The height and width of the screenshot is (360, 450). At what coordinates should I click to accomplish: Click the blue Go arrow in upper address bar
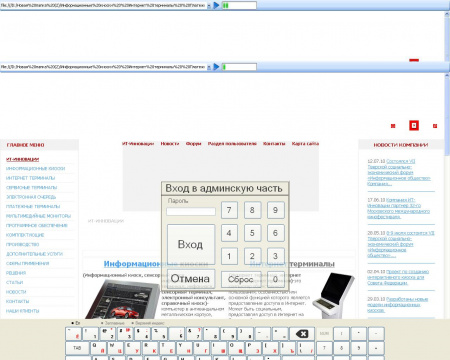(216, 5)
